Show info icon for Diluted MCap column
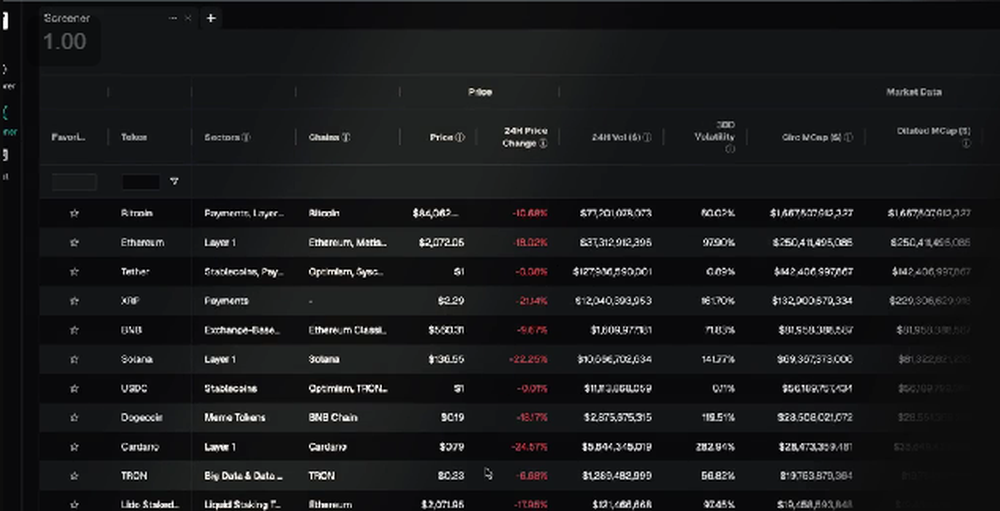The height and width of the screenshot is (511, 1000). tap(966, 144)
